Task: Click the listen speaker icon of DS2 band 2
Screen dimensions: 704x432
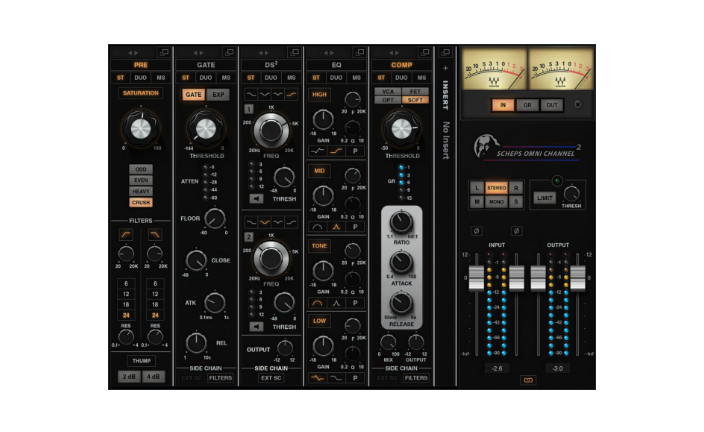Action: (x=256, y=326)
